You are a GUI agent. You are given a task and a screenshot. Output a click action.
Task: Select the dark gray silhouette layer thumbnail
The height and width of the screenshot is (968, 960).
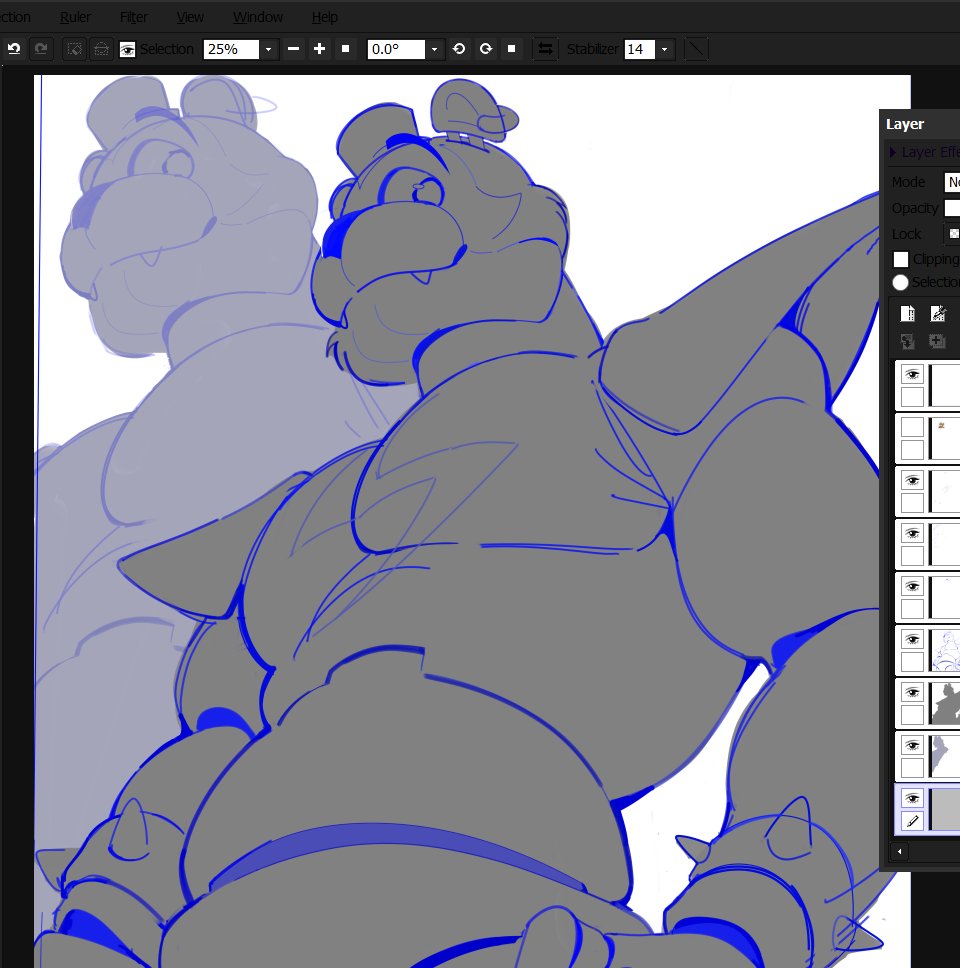[945, 704]
